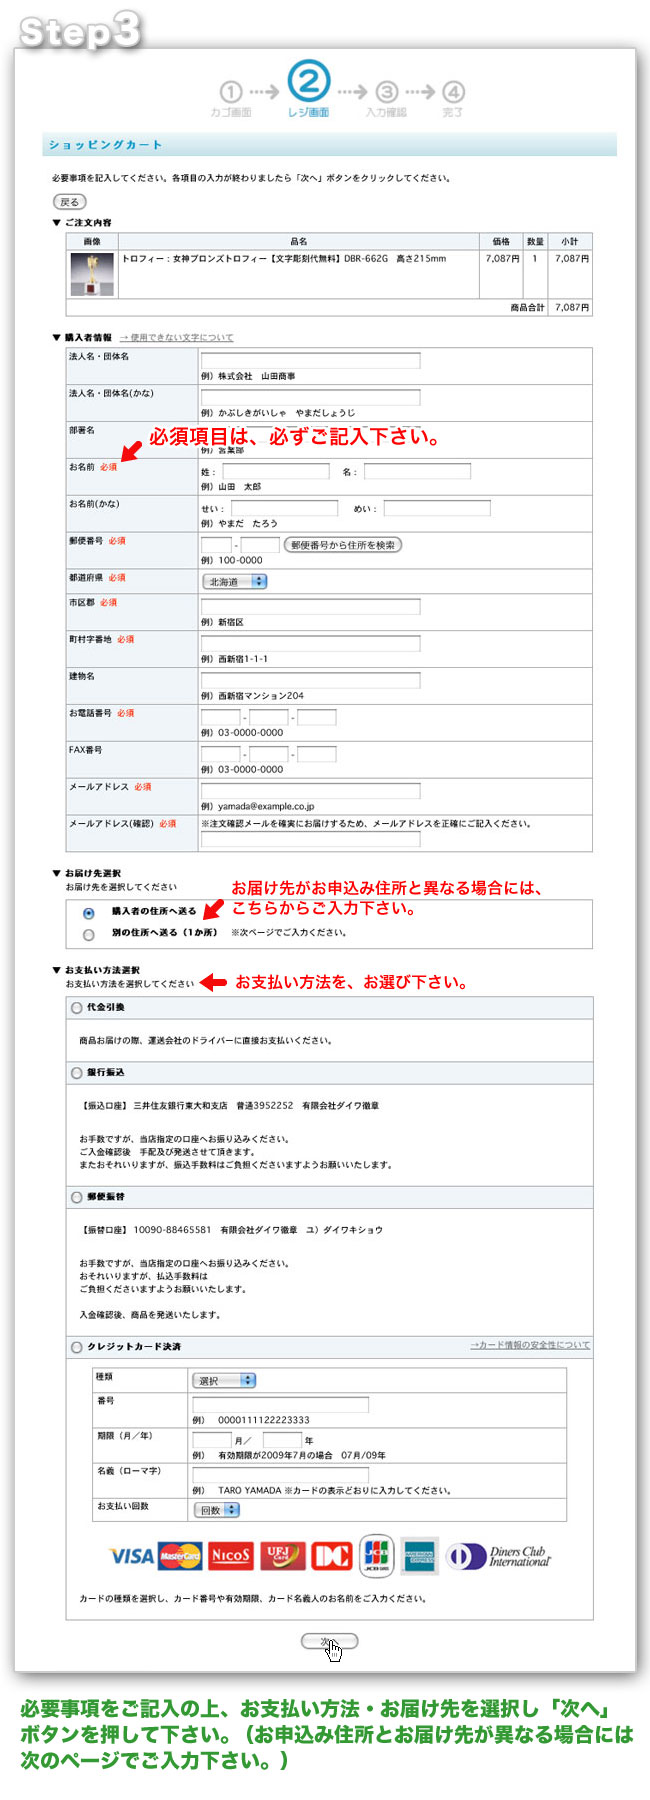Click the credit card 番号 field
The width and height of the screenshot is (650, 1800).
pos(280,1404)
